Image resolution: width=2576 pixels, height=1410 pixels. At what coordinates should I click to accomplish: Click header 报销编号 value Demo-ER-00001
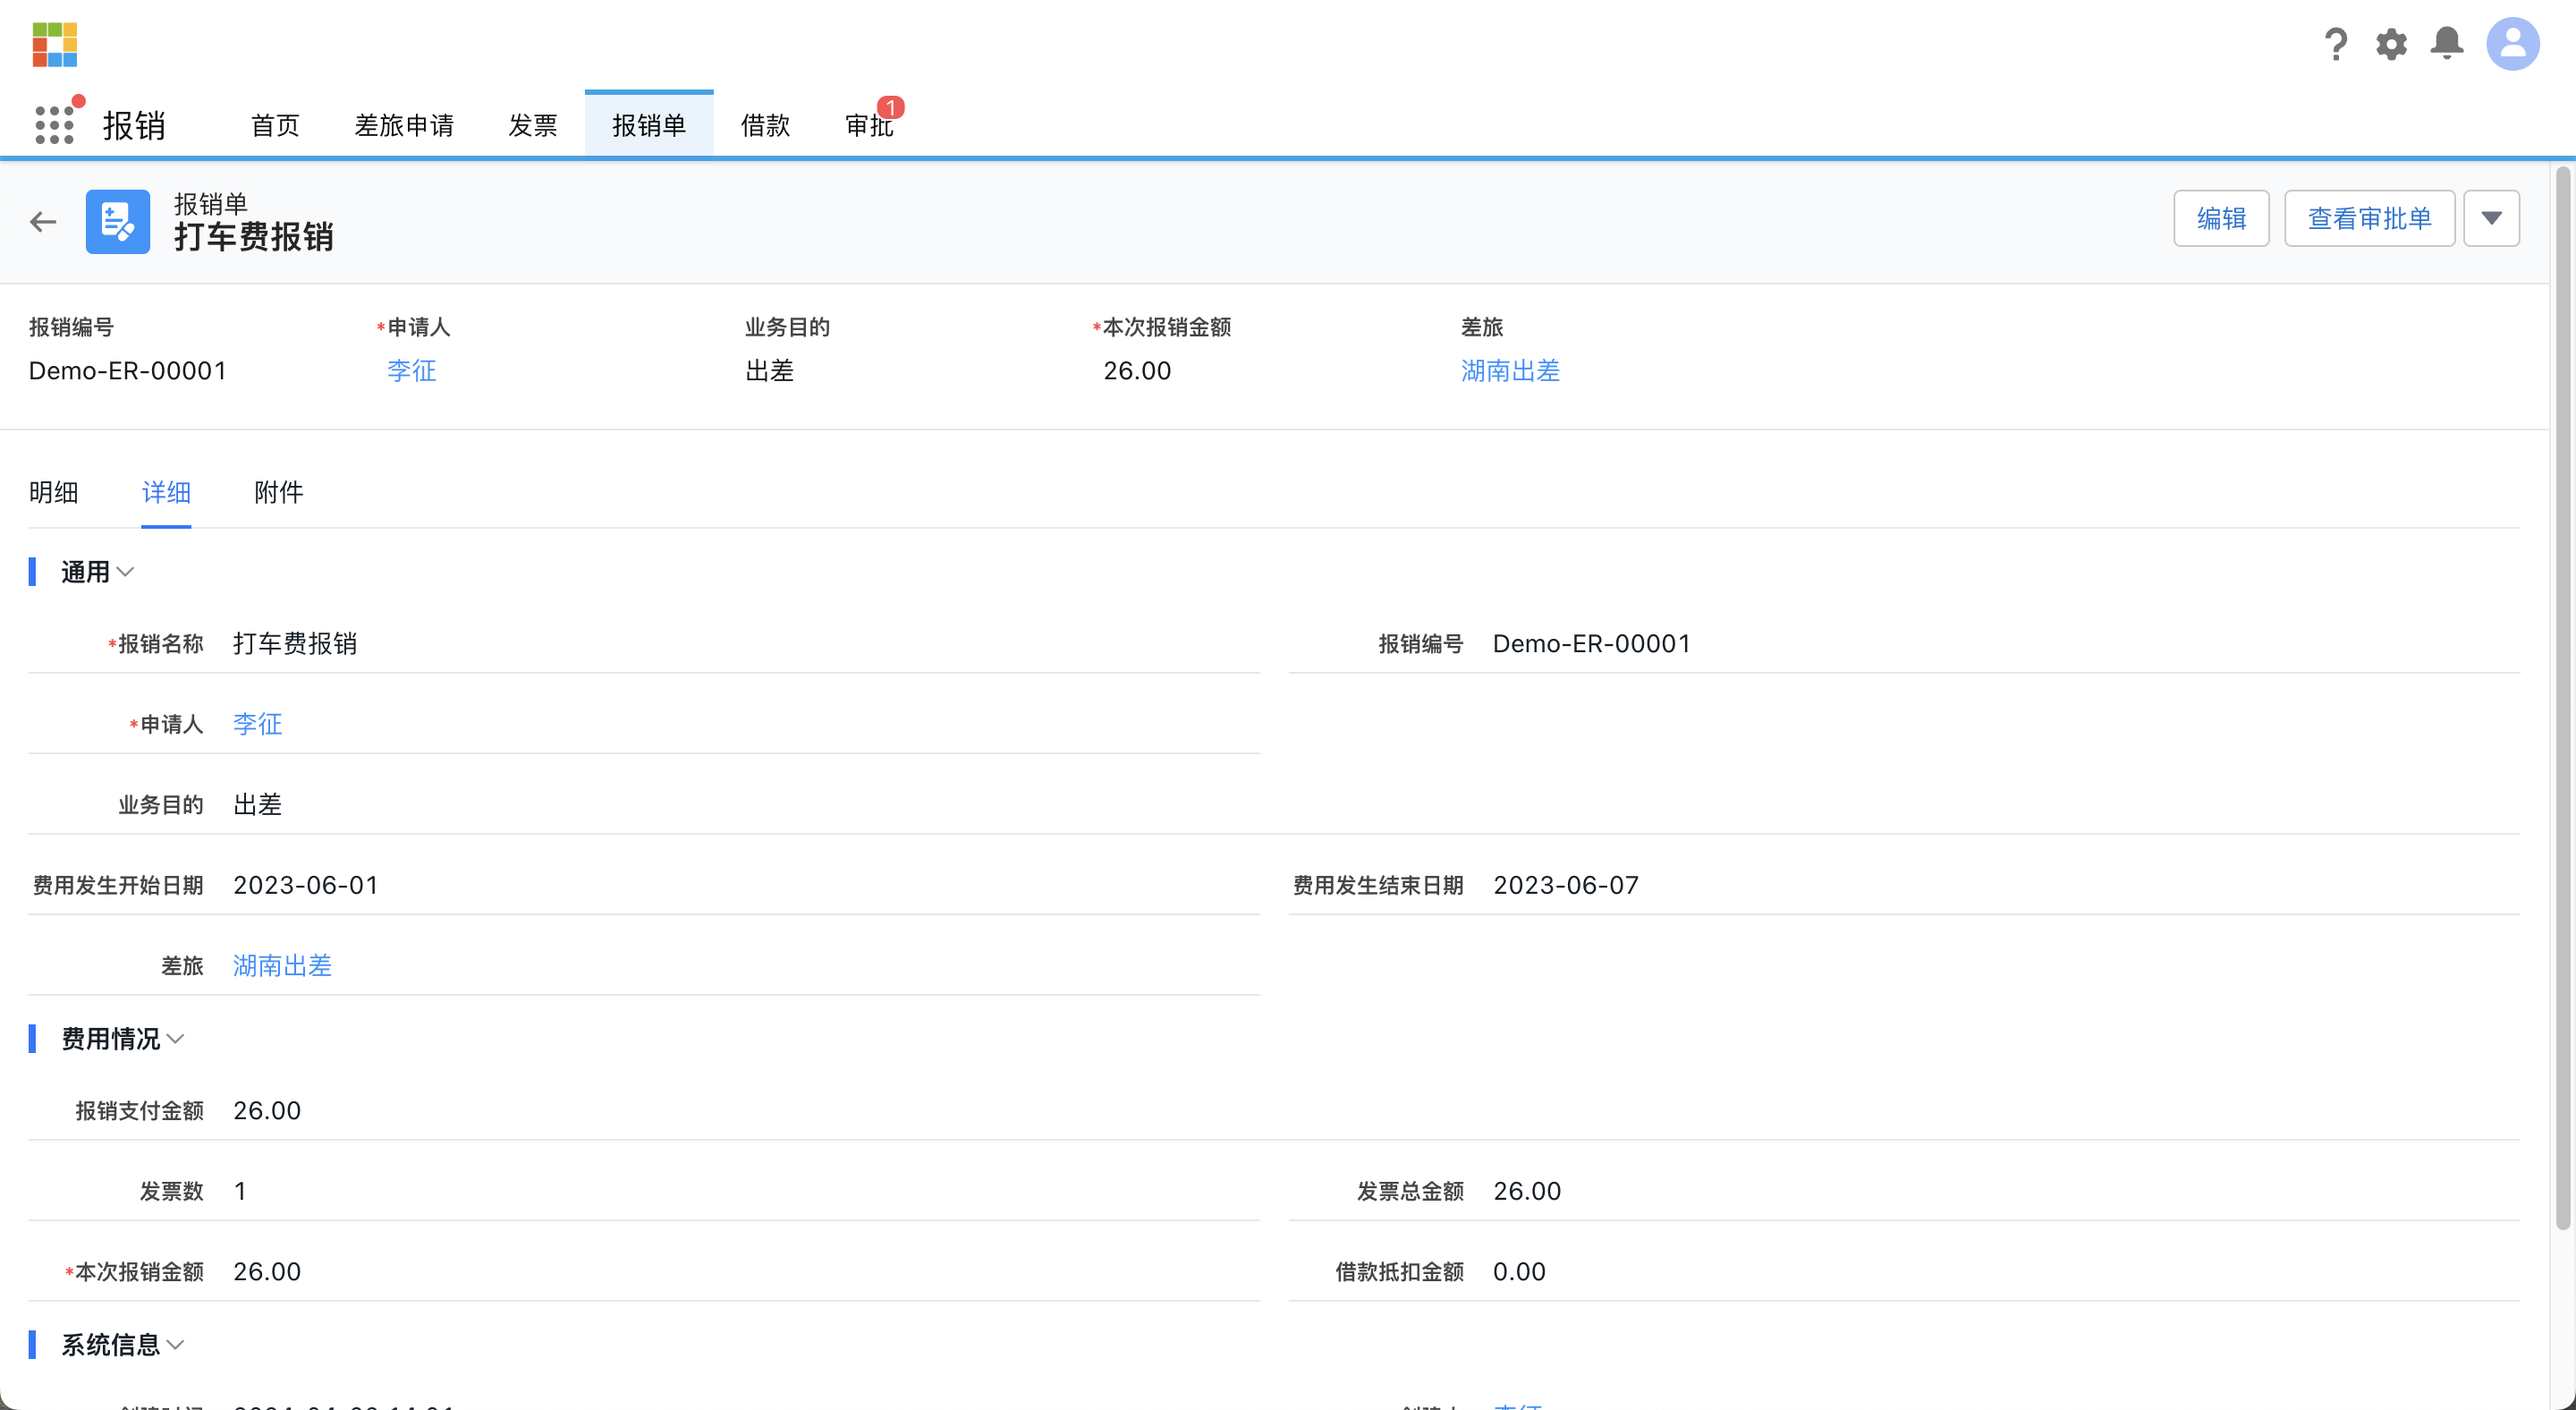click(128, 370)
